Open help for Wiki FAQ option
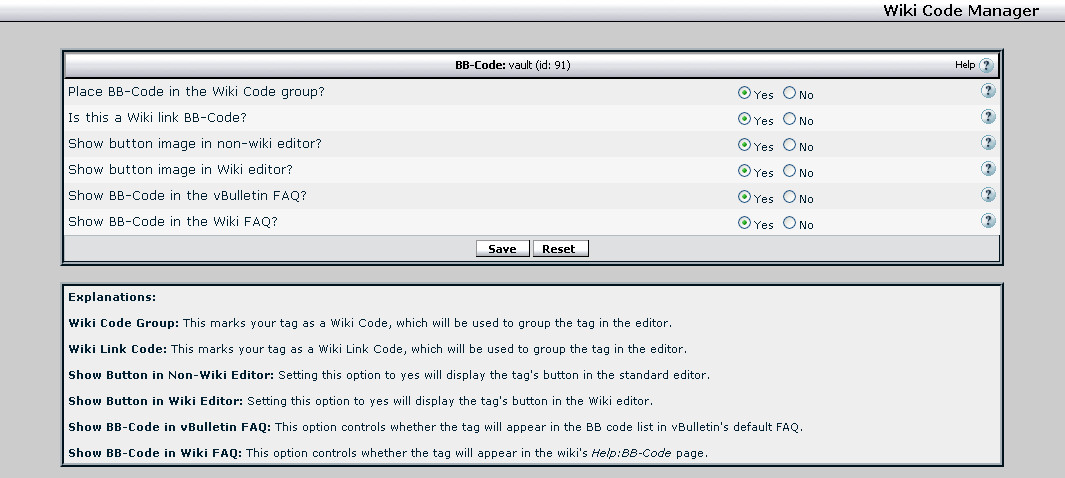The height and width of the screenshot is (478, 1065). (x=988, y=221)
